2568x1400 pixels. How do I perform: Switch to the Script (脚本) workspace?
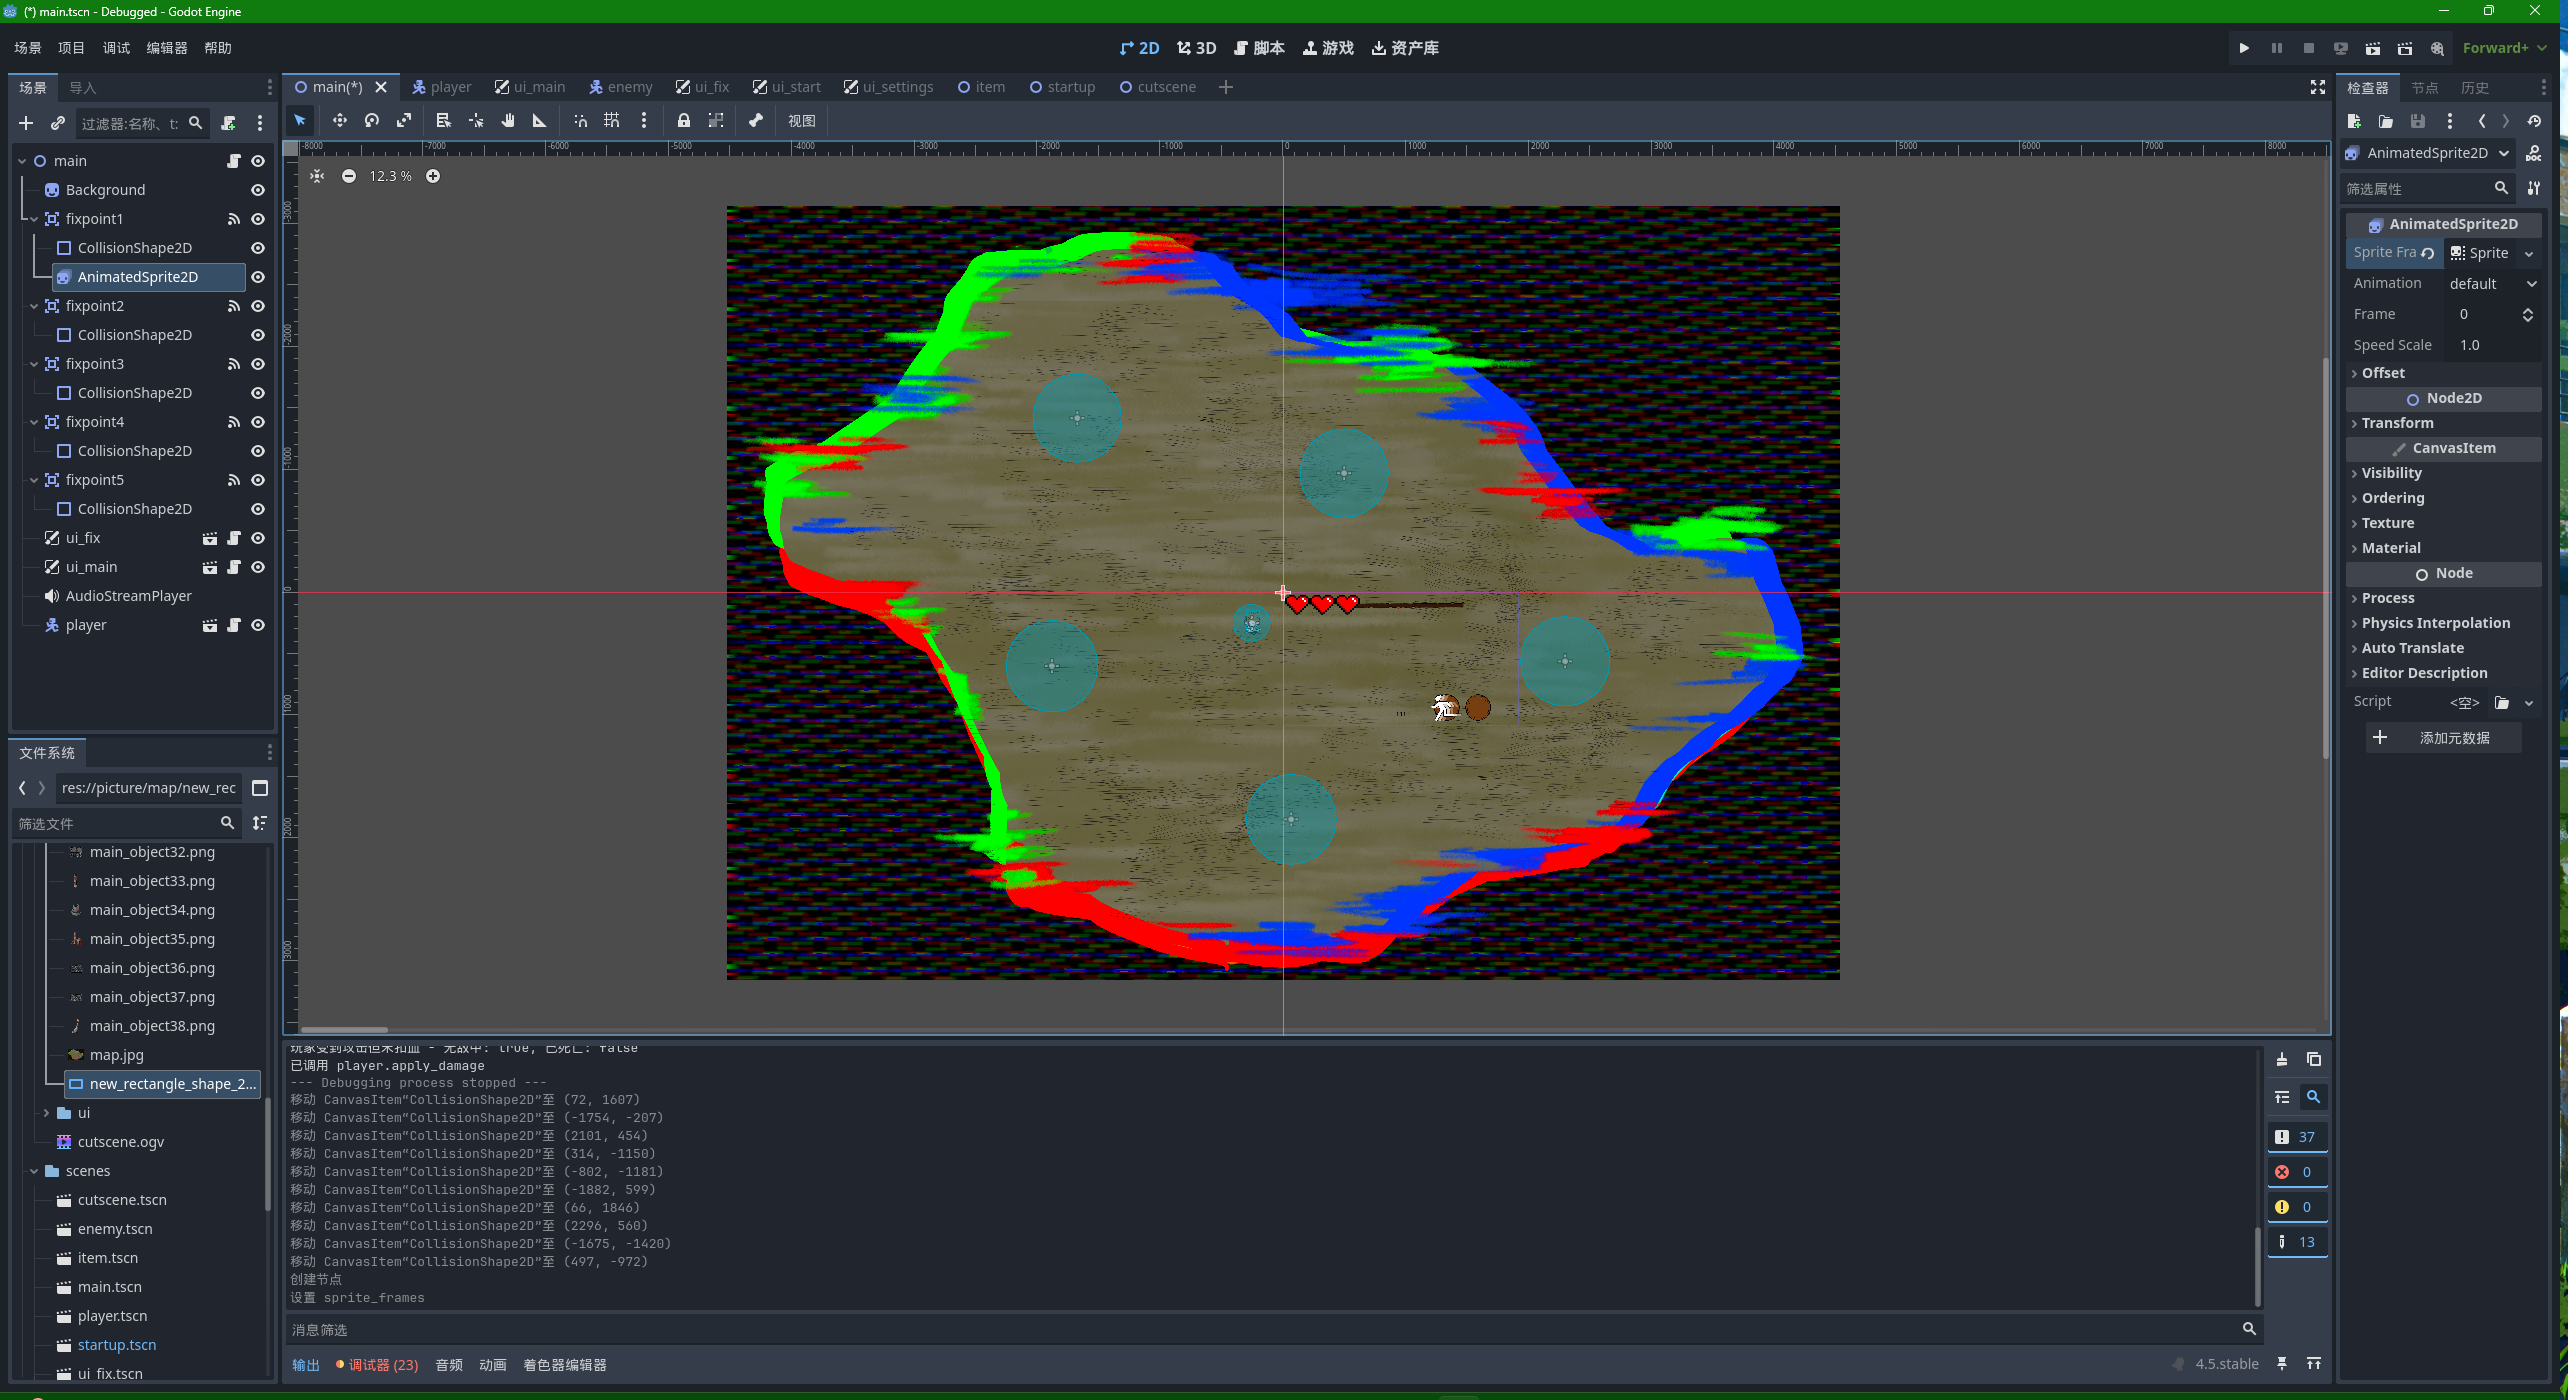point(1259,48)
